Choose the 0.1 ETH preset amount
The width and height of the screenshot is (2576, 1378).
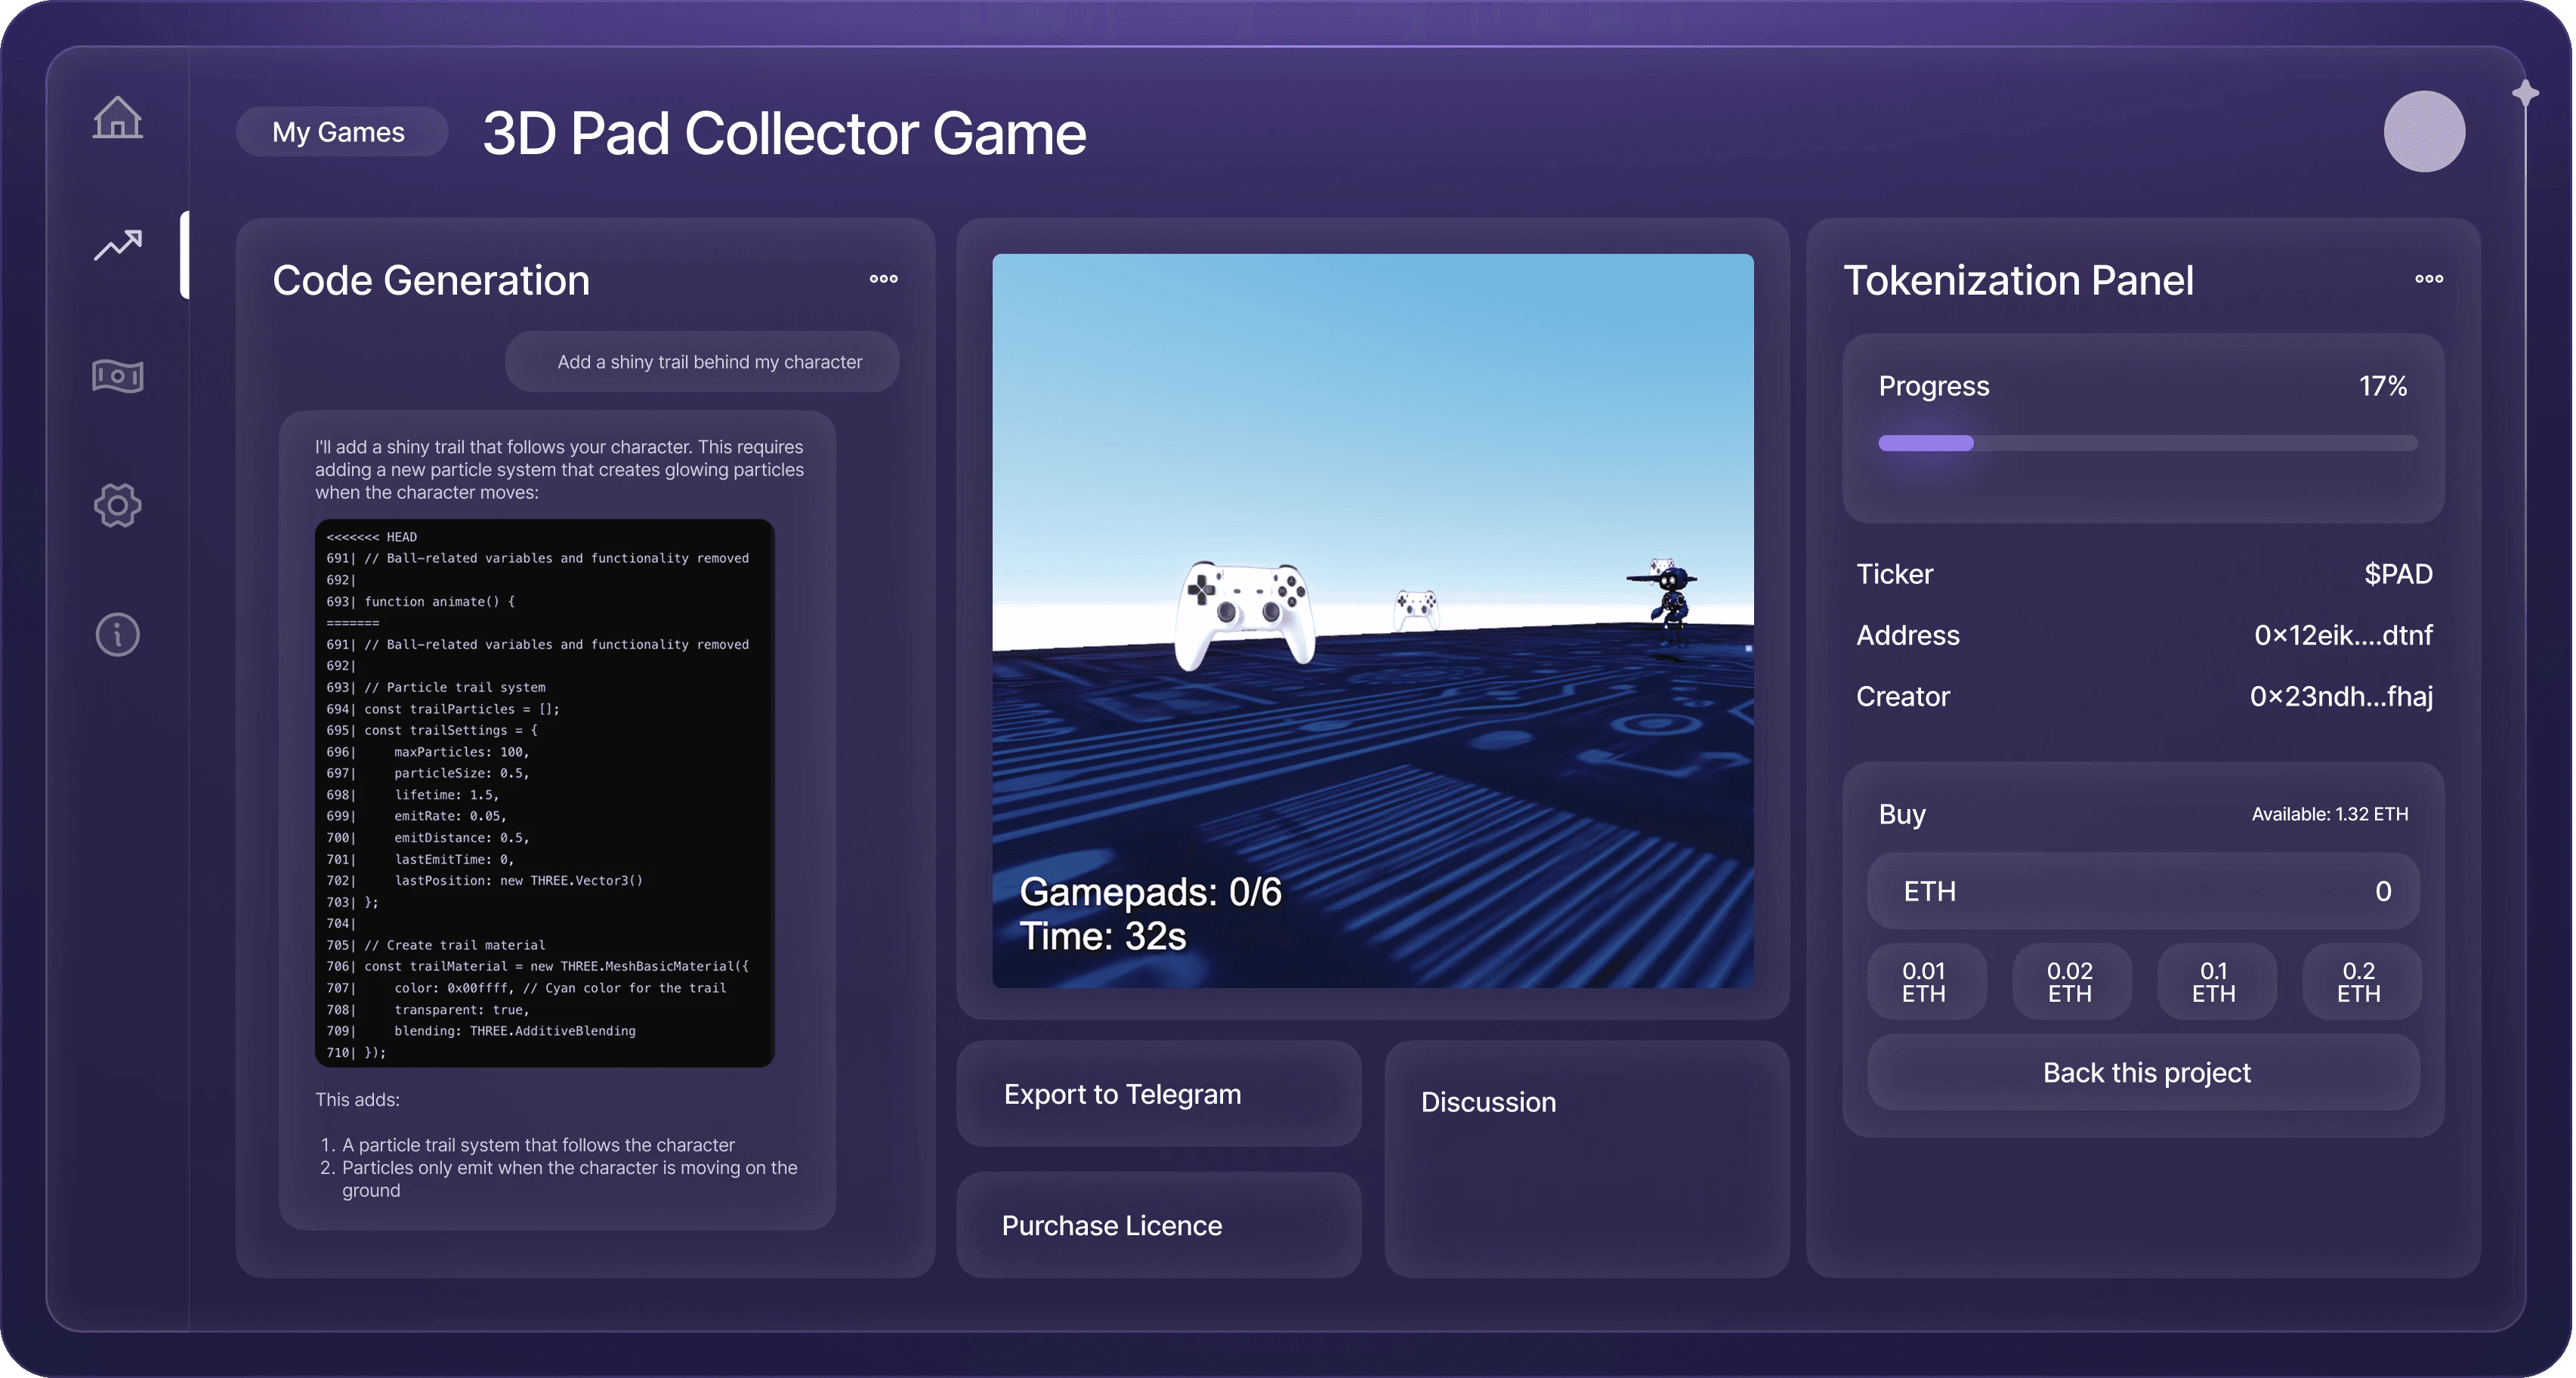point(2215,982)
